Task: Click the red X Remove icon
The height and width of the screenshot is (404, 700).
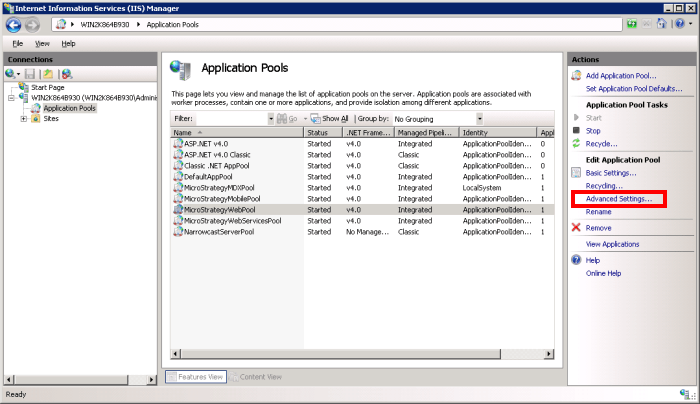Action: (576, 228)
